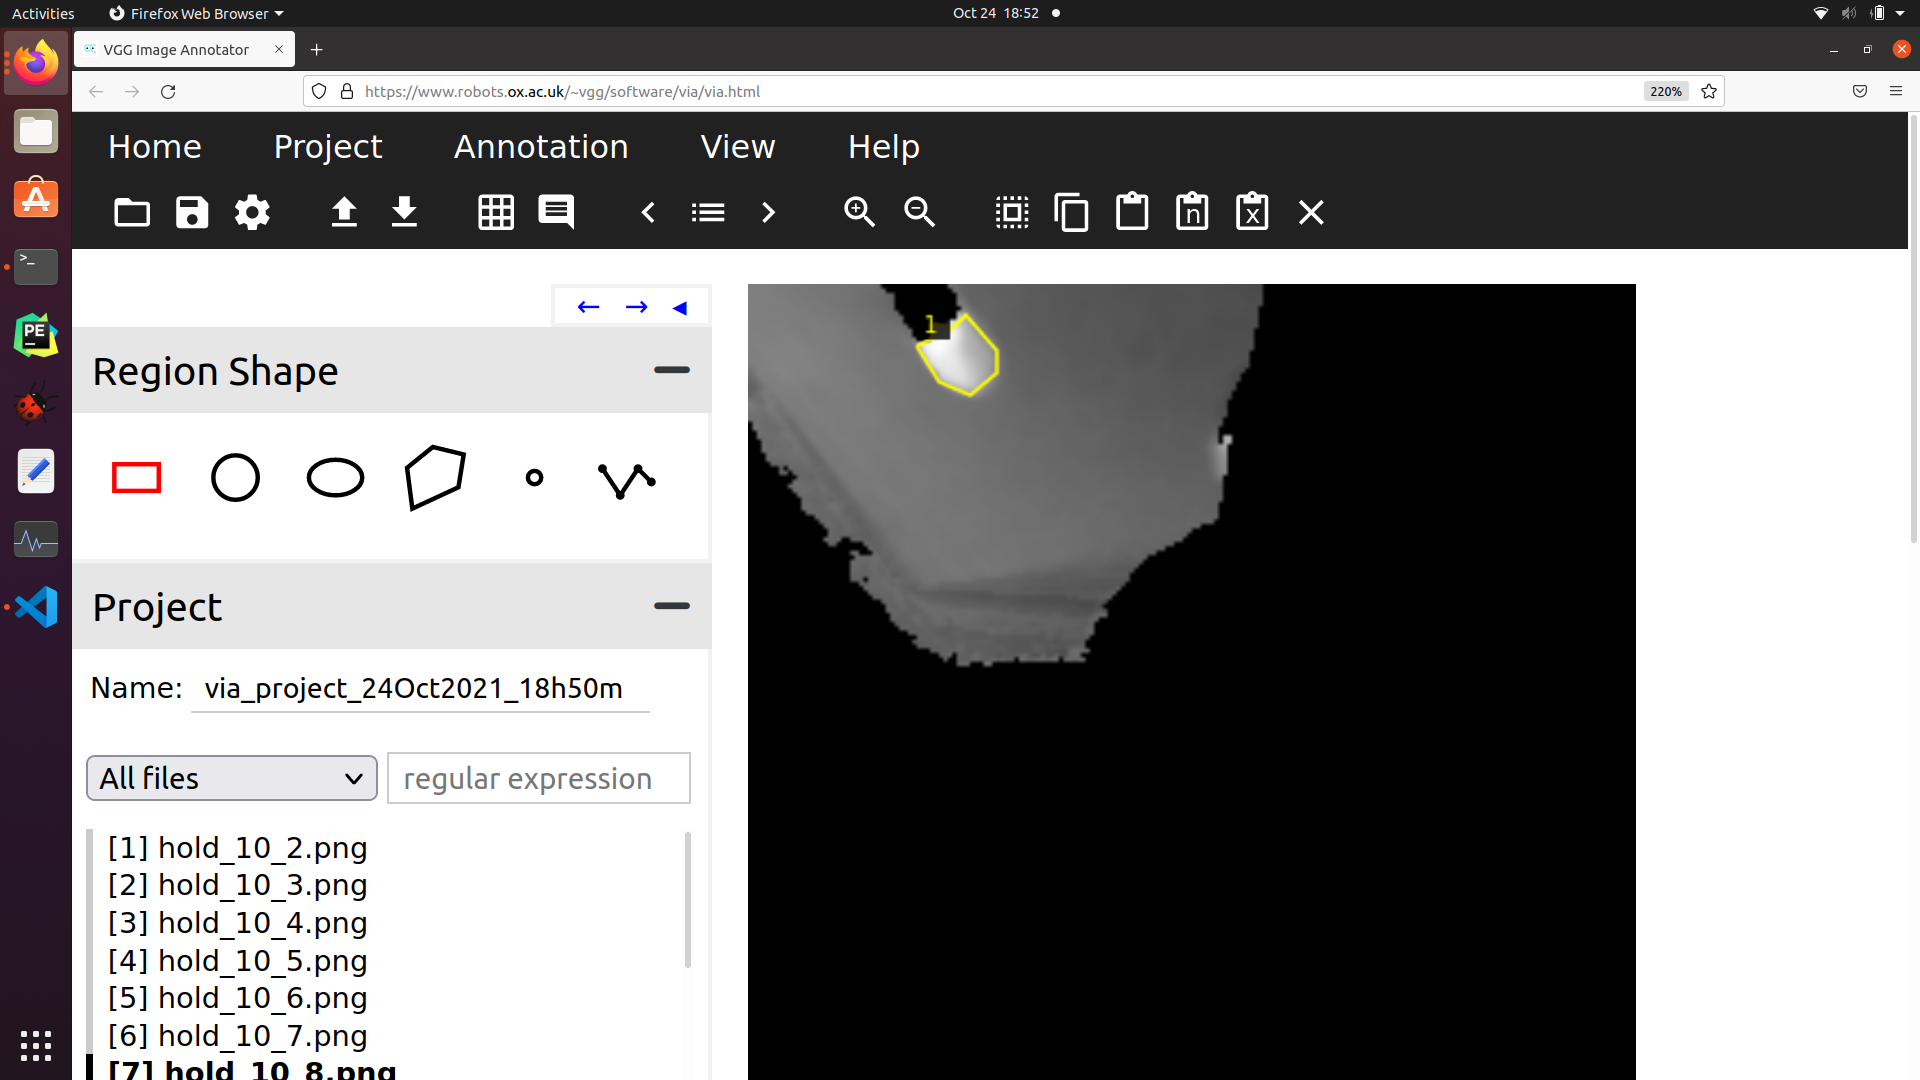The width and height of the screenshot is (1920, 1080).
Task: Open the View menu
Action: point(738,147)
